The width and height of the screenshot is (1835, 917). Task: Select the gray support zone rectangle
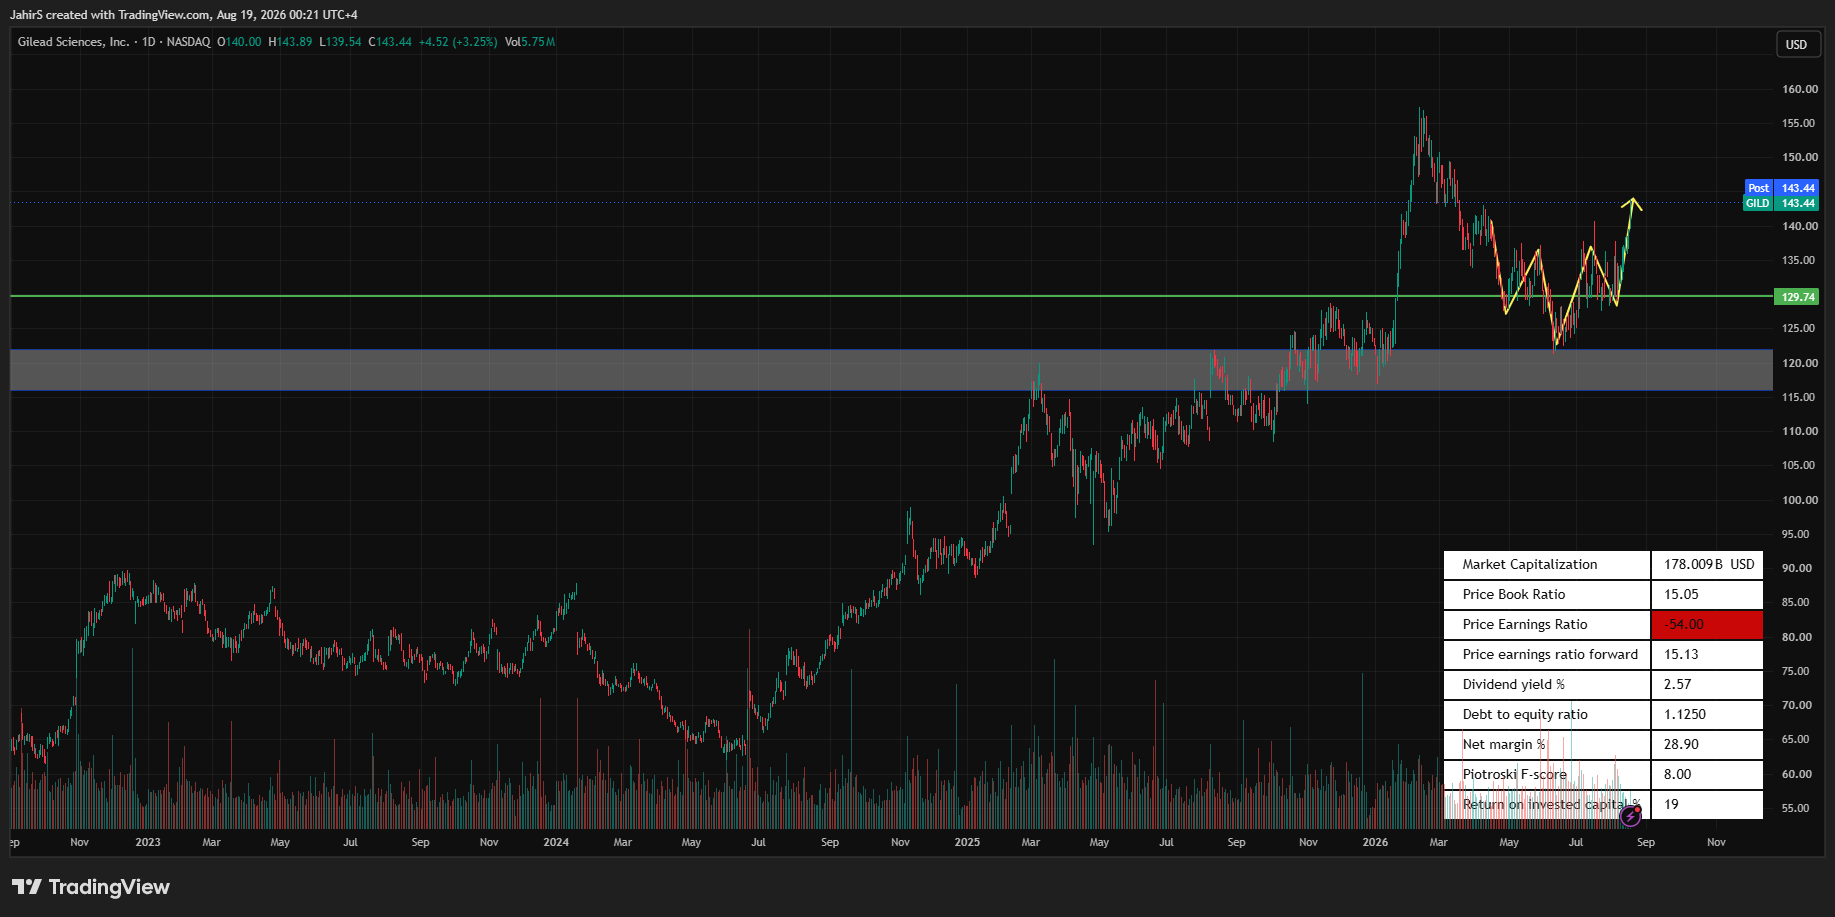coord(891,369)
